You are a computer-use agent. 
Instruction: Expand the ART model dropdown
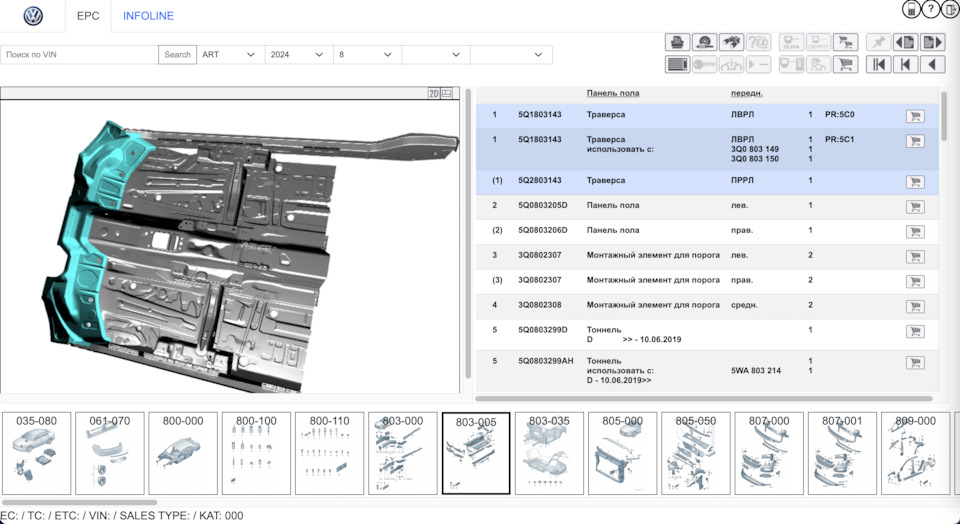tap(229, 54)
